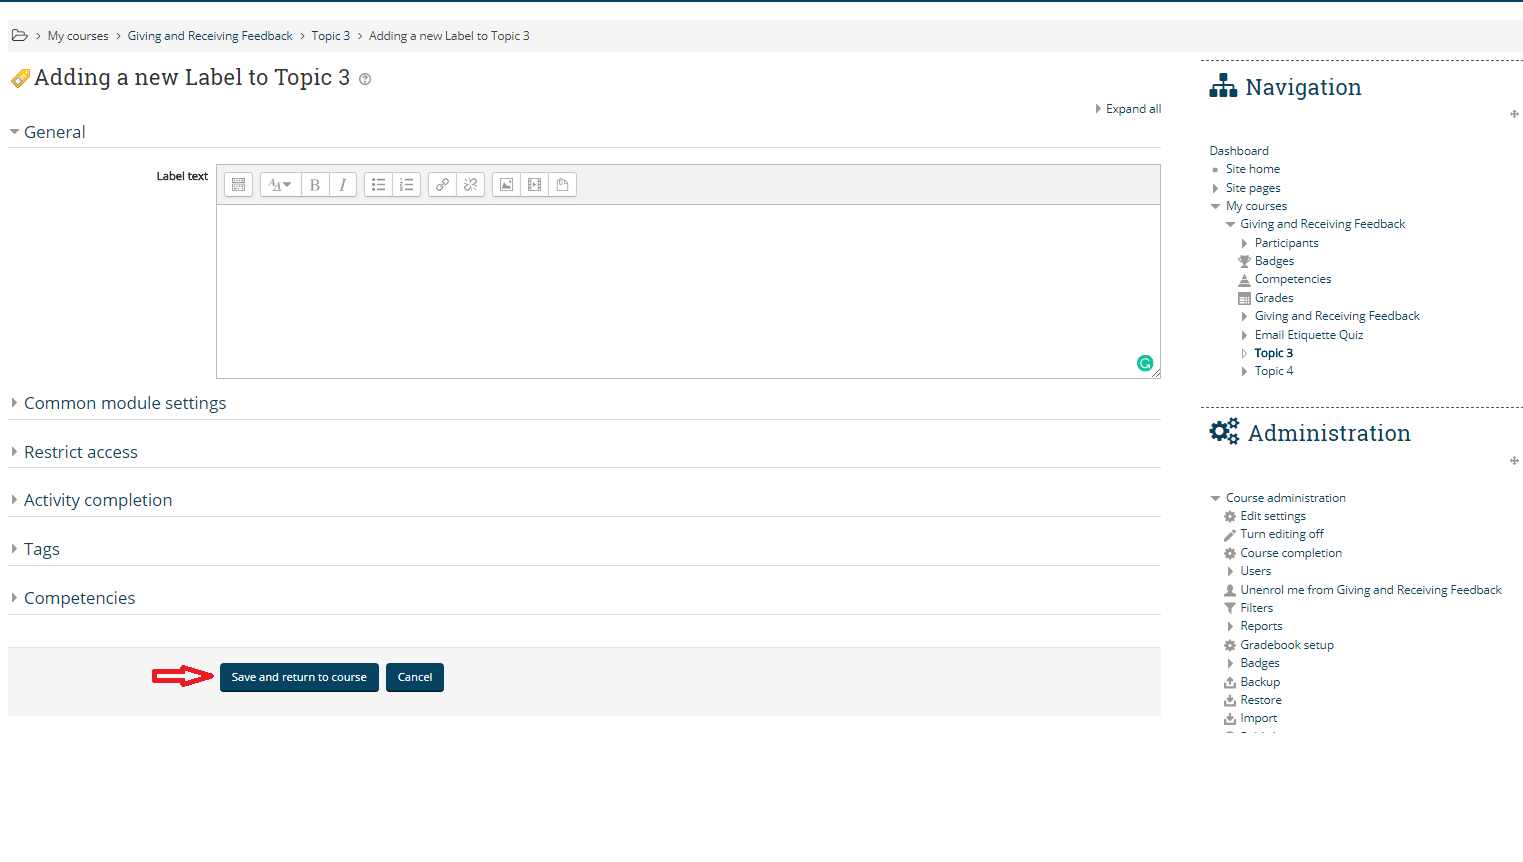Show more editor toolbar buttons
The width and height of the screenshot is (1523, 862).
238,185
